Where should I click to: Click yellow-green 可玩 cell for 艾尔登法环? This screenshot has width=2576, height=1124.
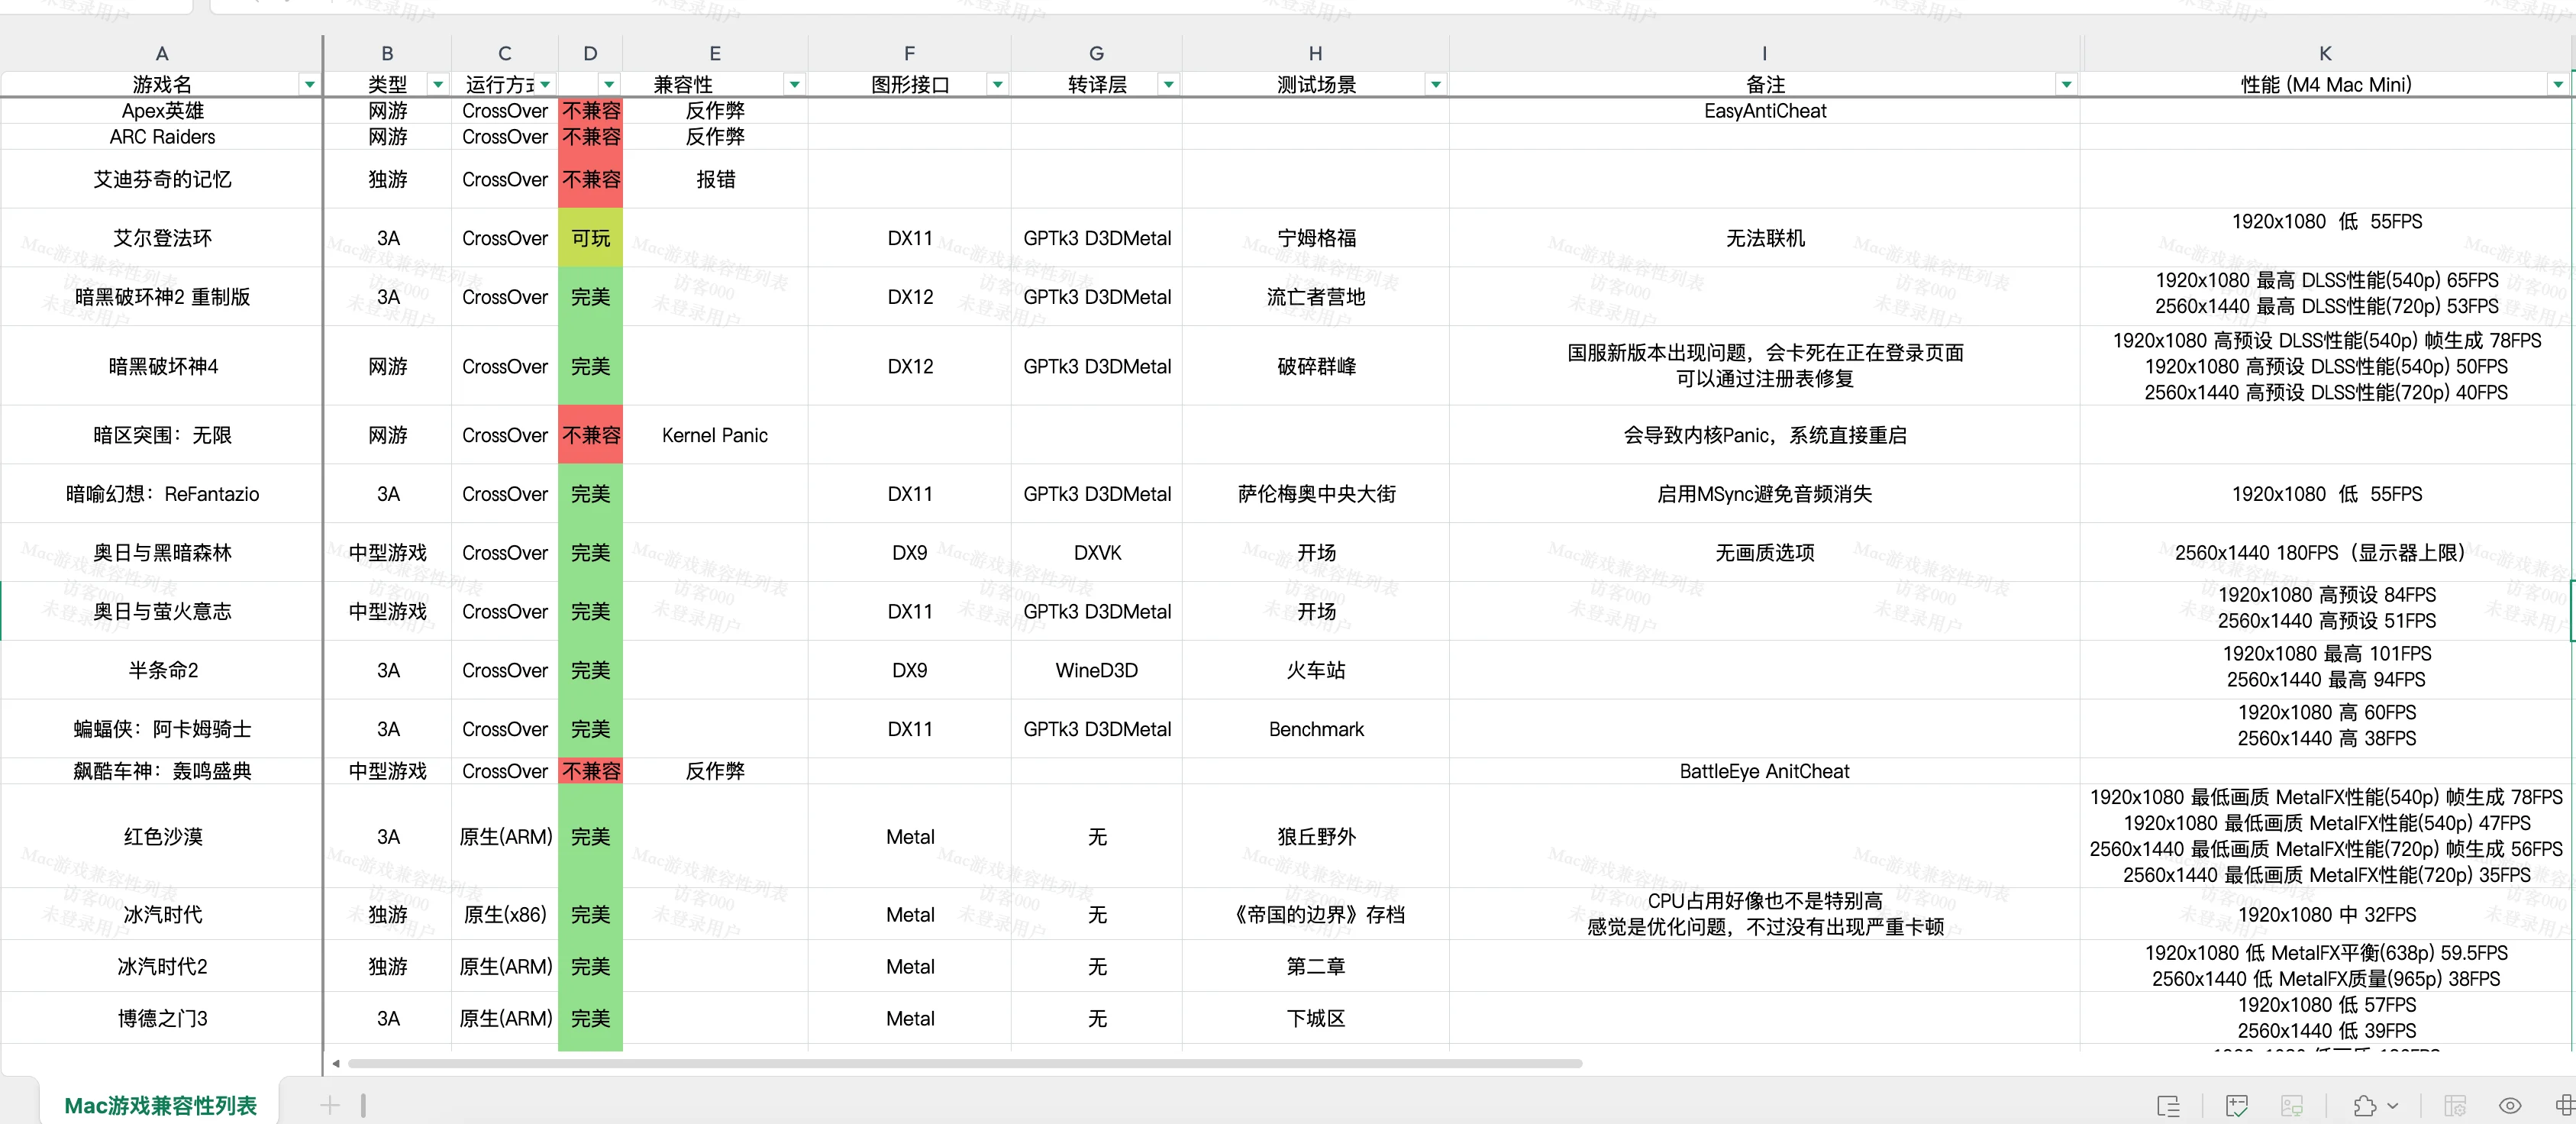tap(590, 238)
